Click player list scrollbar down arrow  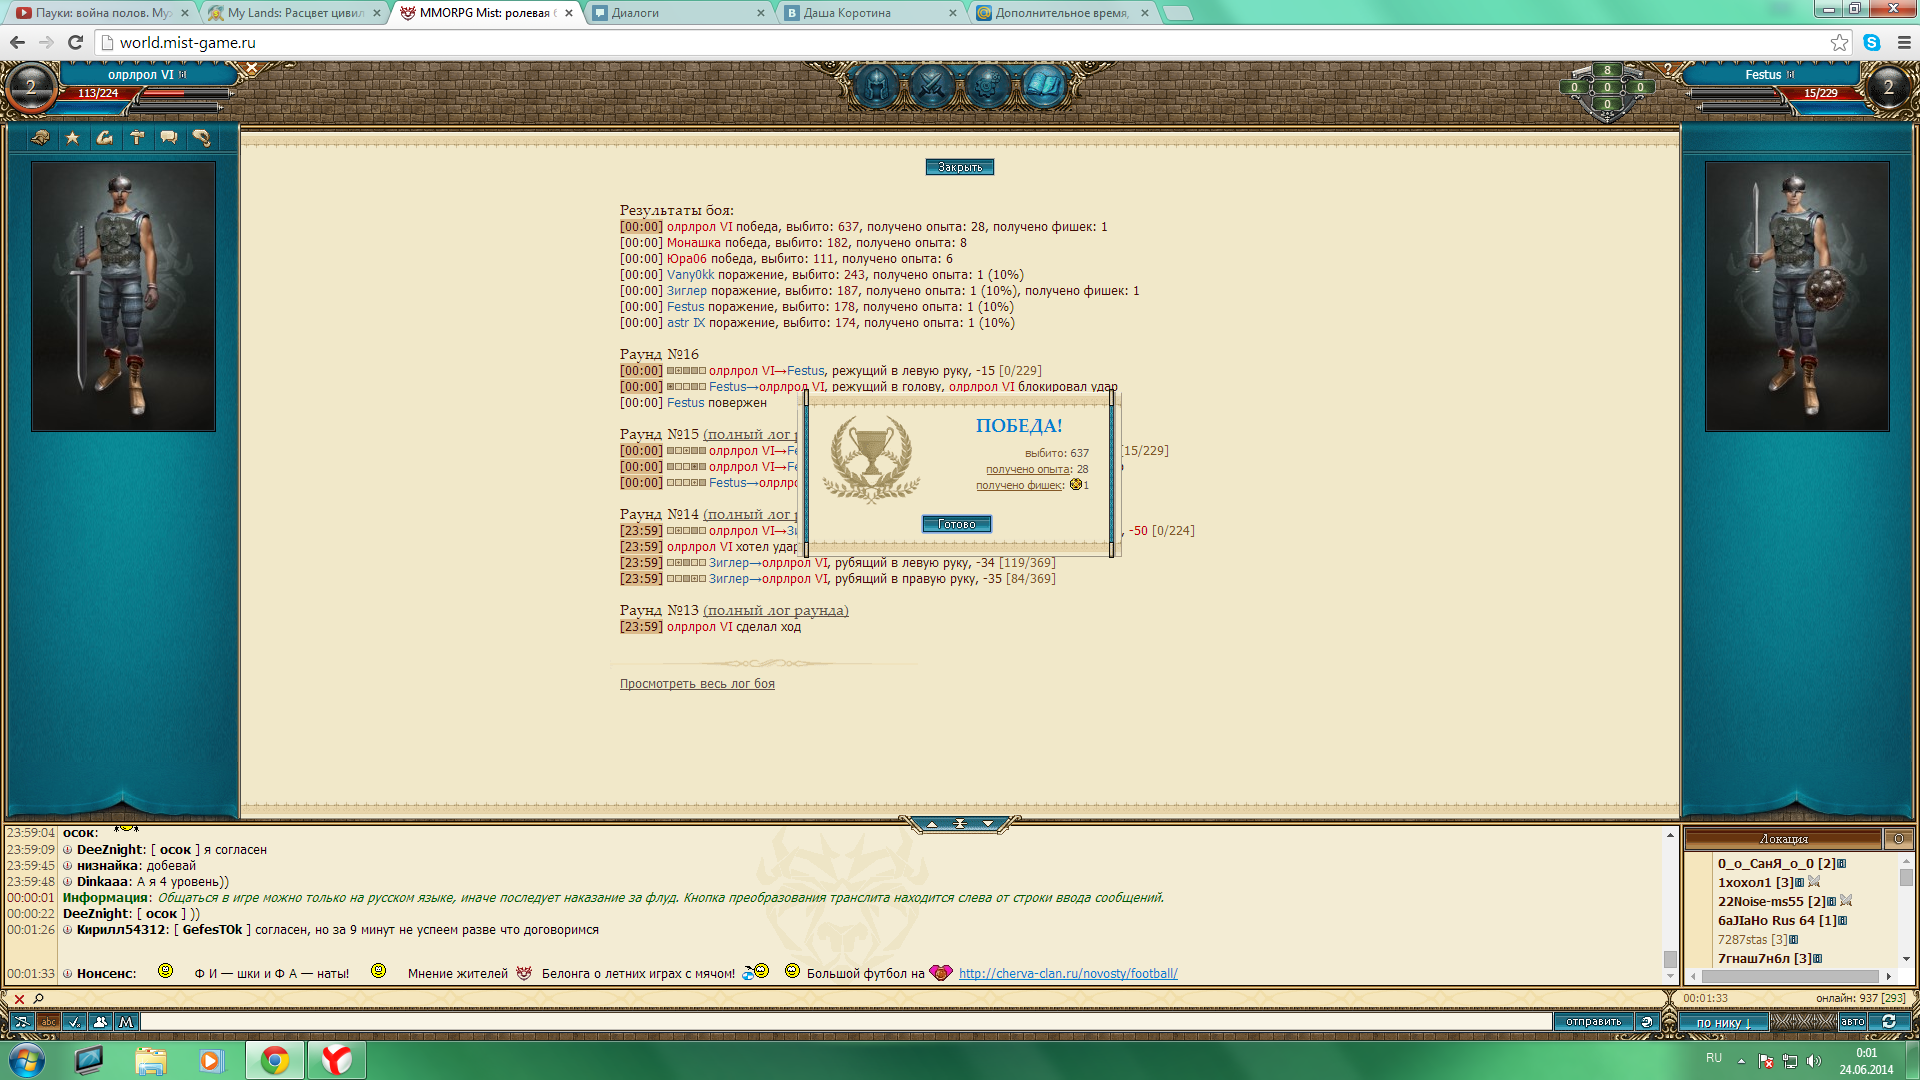tap(1906, 959)
